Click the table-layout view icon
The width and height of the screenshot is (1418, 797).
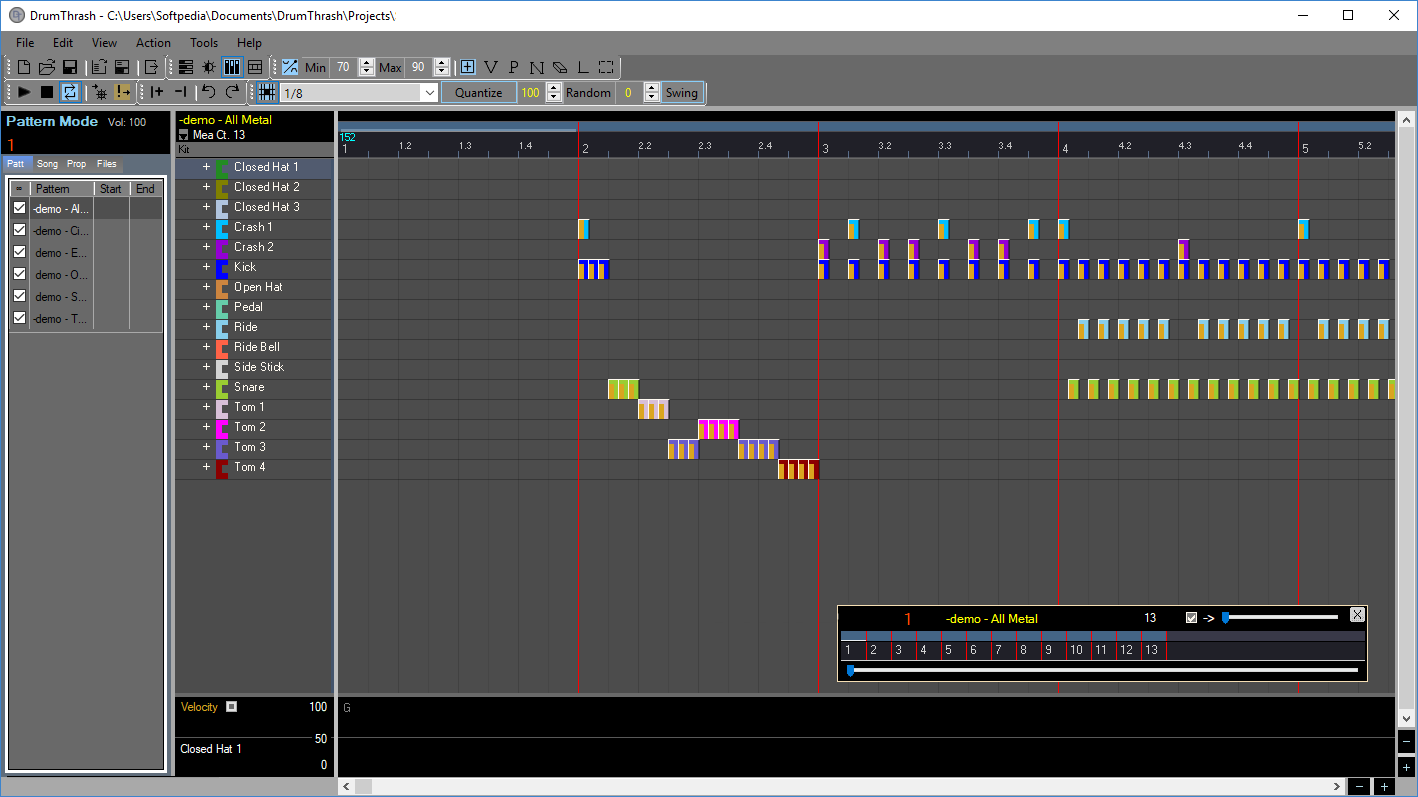click(255, 67)
